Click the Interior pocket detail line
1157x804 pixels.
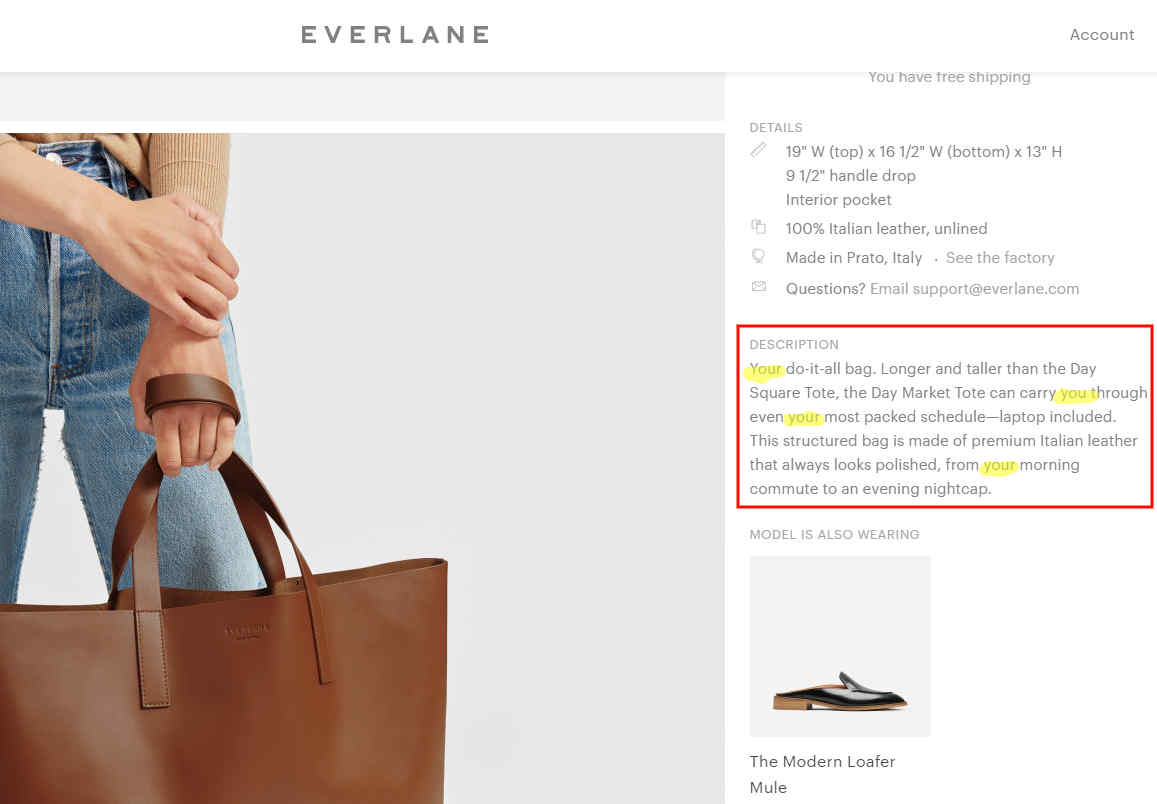(838, 200)
